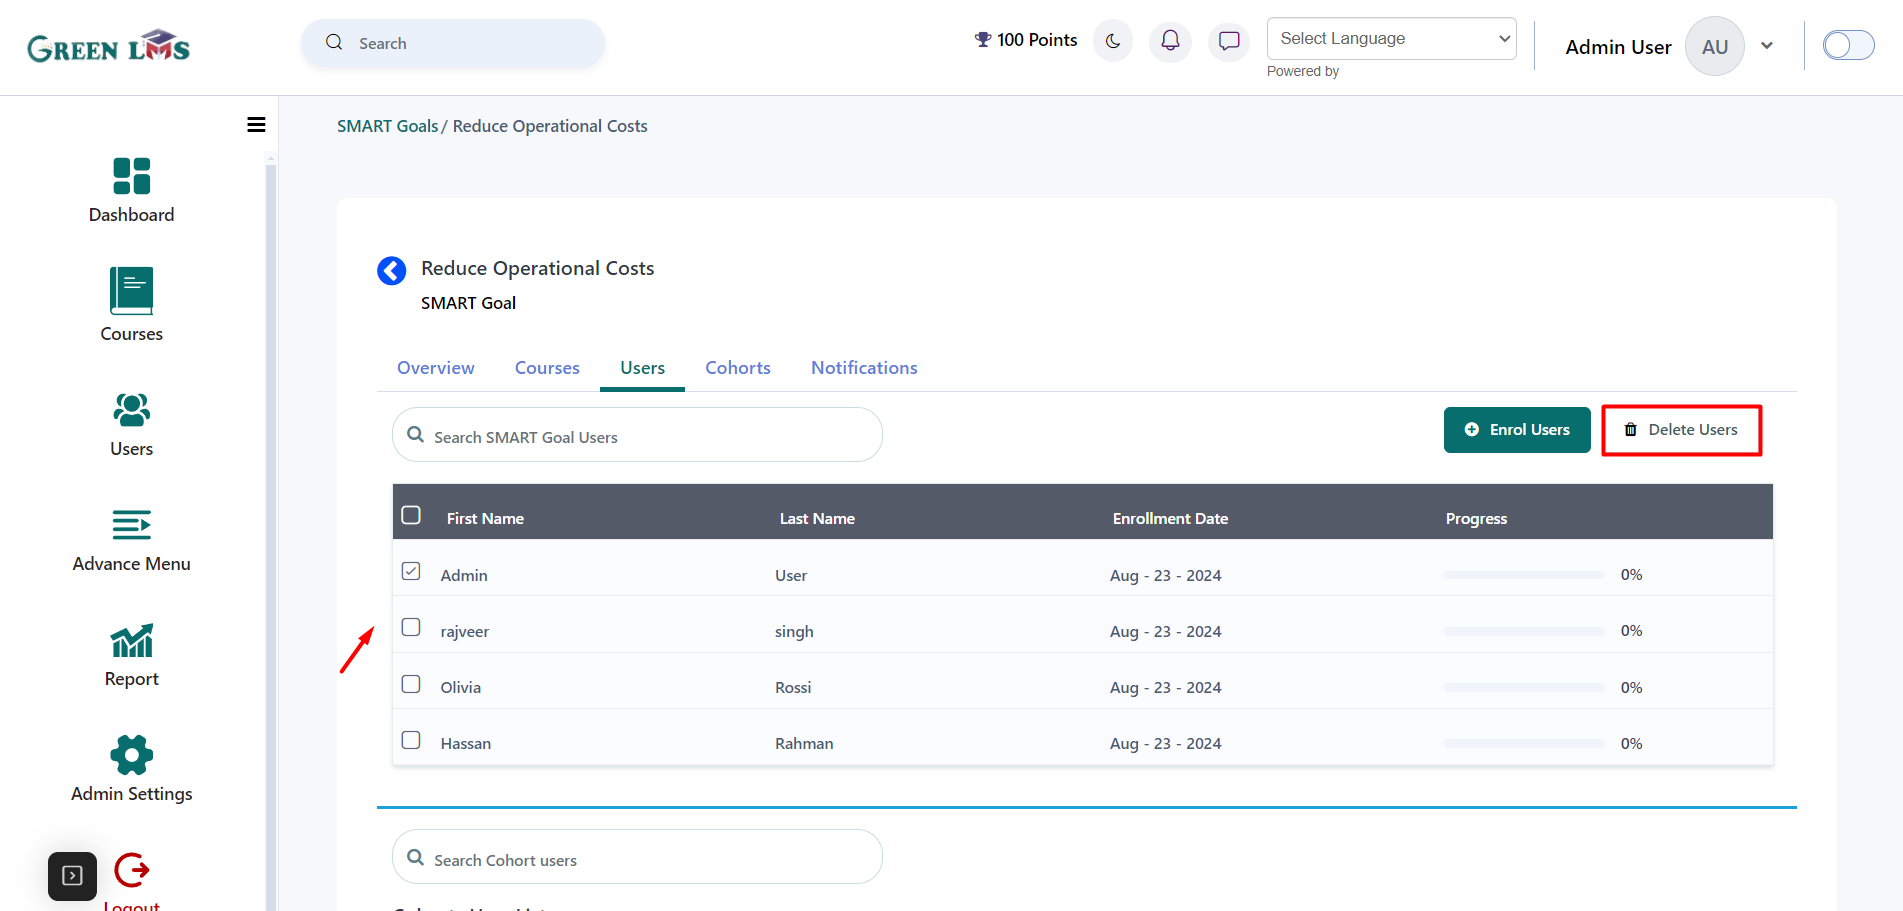Click the Enrol Users button
Viewport: 1903px width, 911px height.
1517,430
